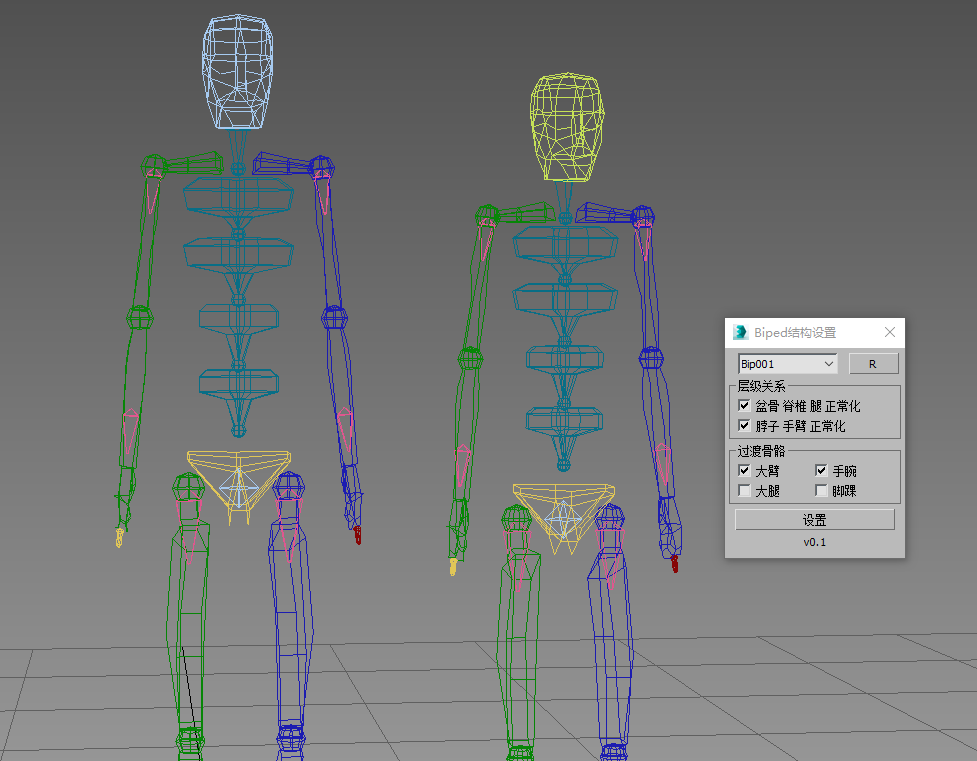Click the 层级关系 group label
This screenshot has height=761, width=977.
pos(761,386)
